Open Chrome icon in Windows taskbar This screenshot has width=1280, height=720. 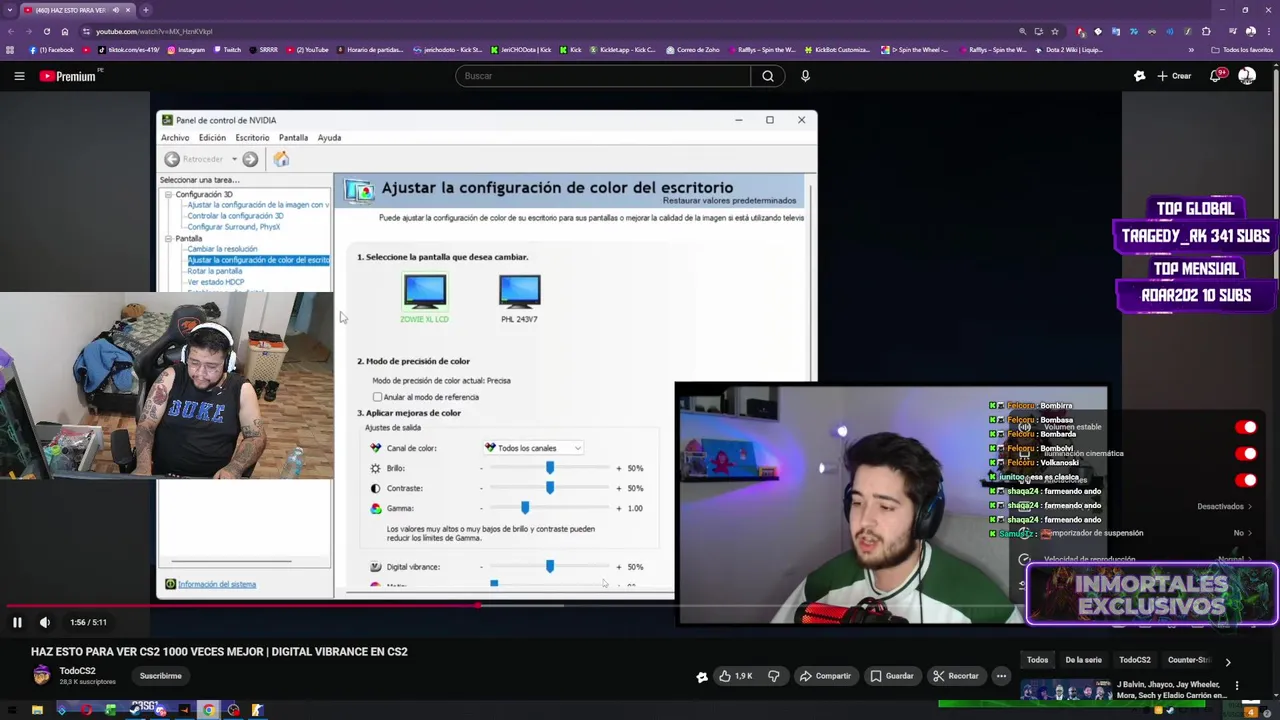pyautogui.click(x=209, y=711)
